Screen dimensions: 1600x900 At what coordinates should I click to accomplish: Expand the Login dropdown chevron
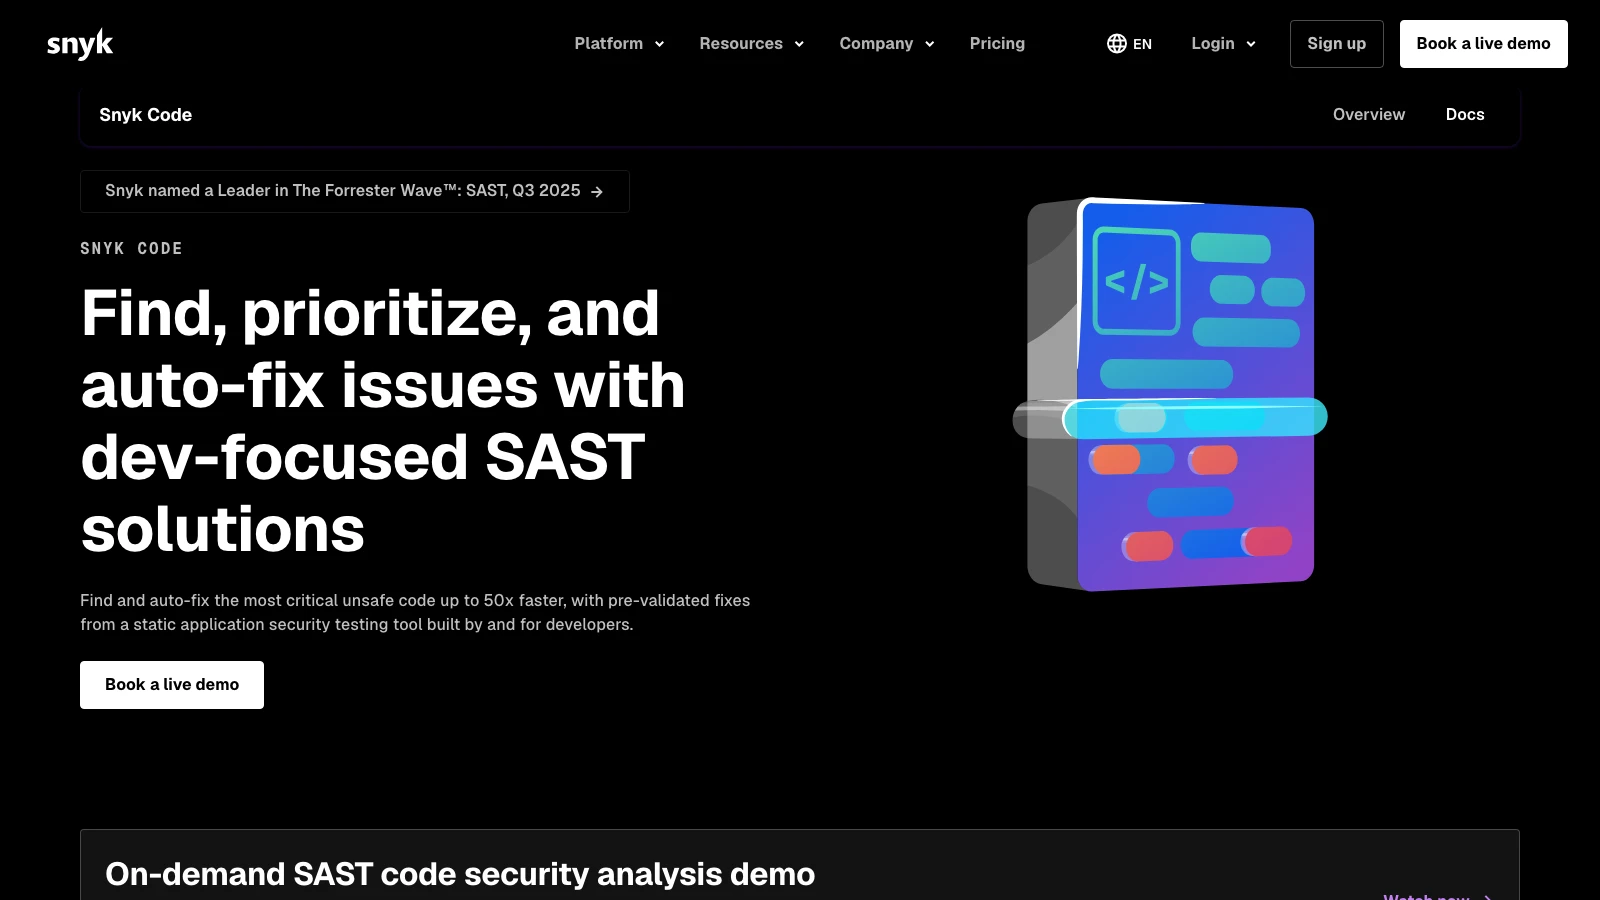[1251, 44]
